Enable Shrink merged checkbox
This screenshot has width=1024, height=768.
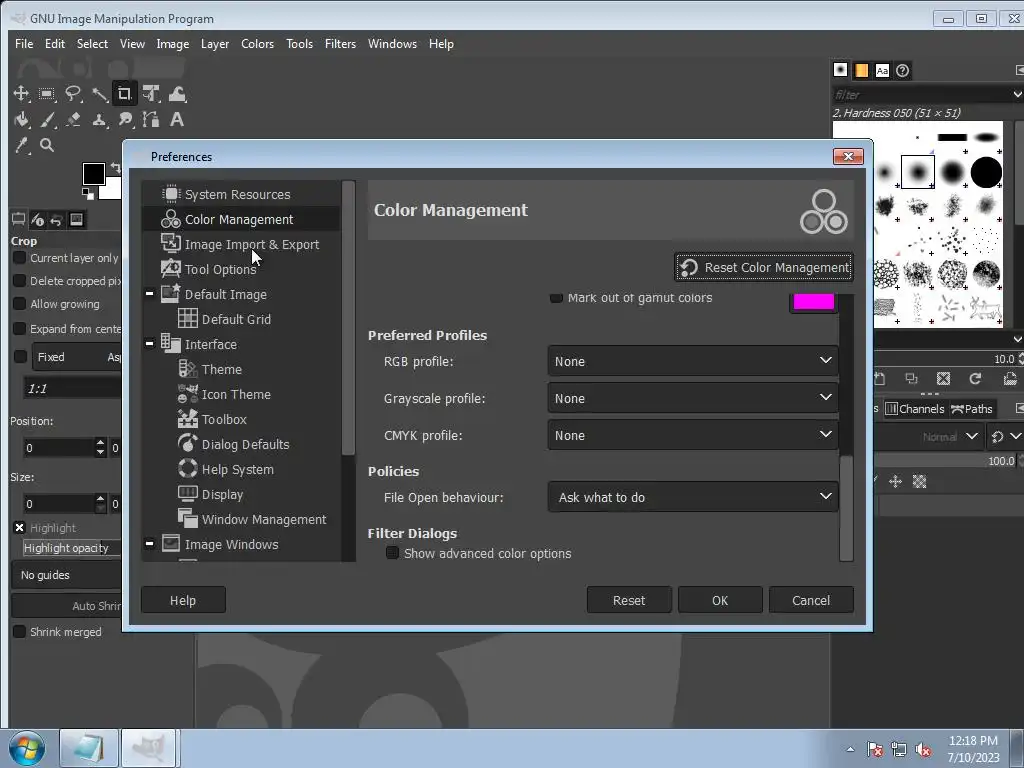(x=20, y=632)
